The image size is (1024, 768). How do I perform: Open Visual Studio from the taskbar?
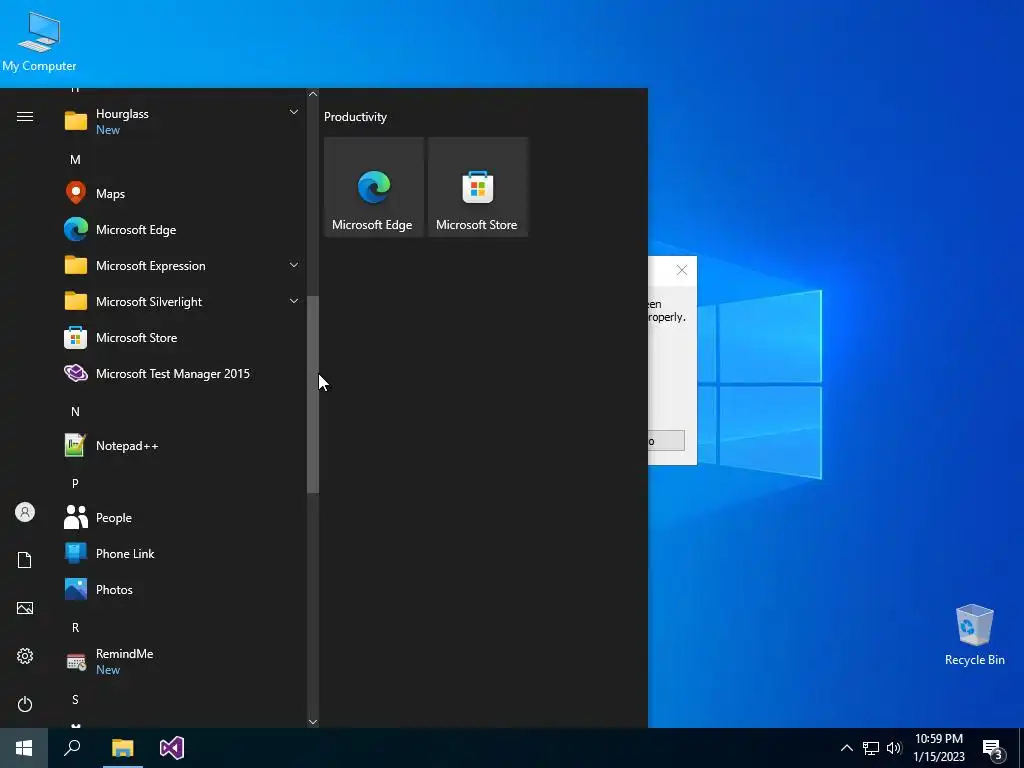click(x=172, y=748)
